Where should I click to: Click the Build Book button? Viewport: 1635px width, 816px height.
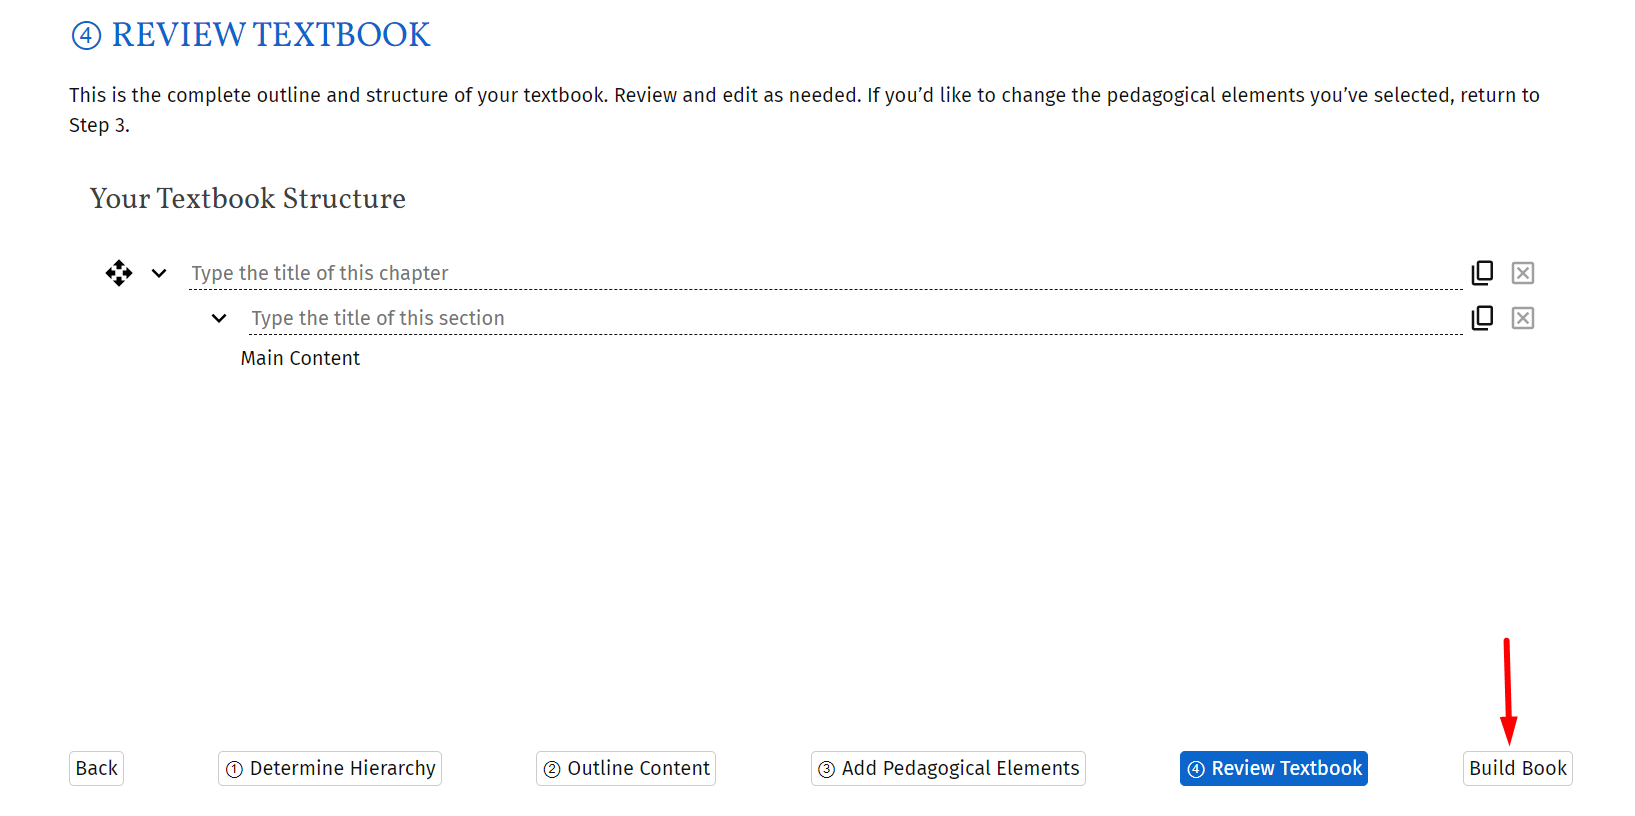1517,768
